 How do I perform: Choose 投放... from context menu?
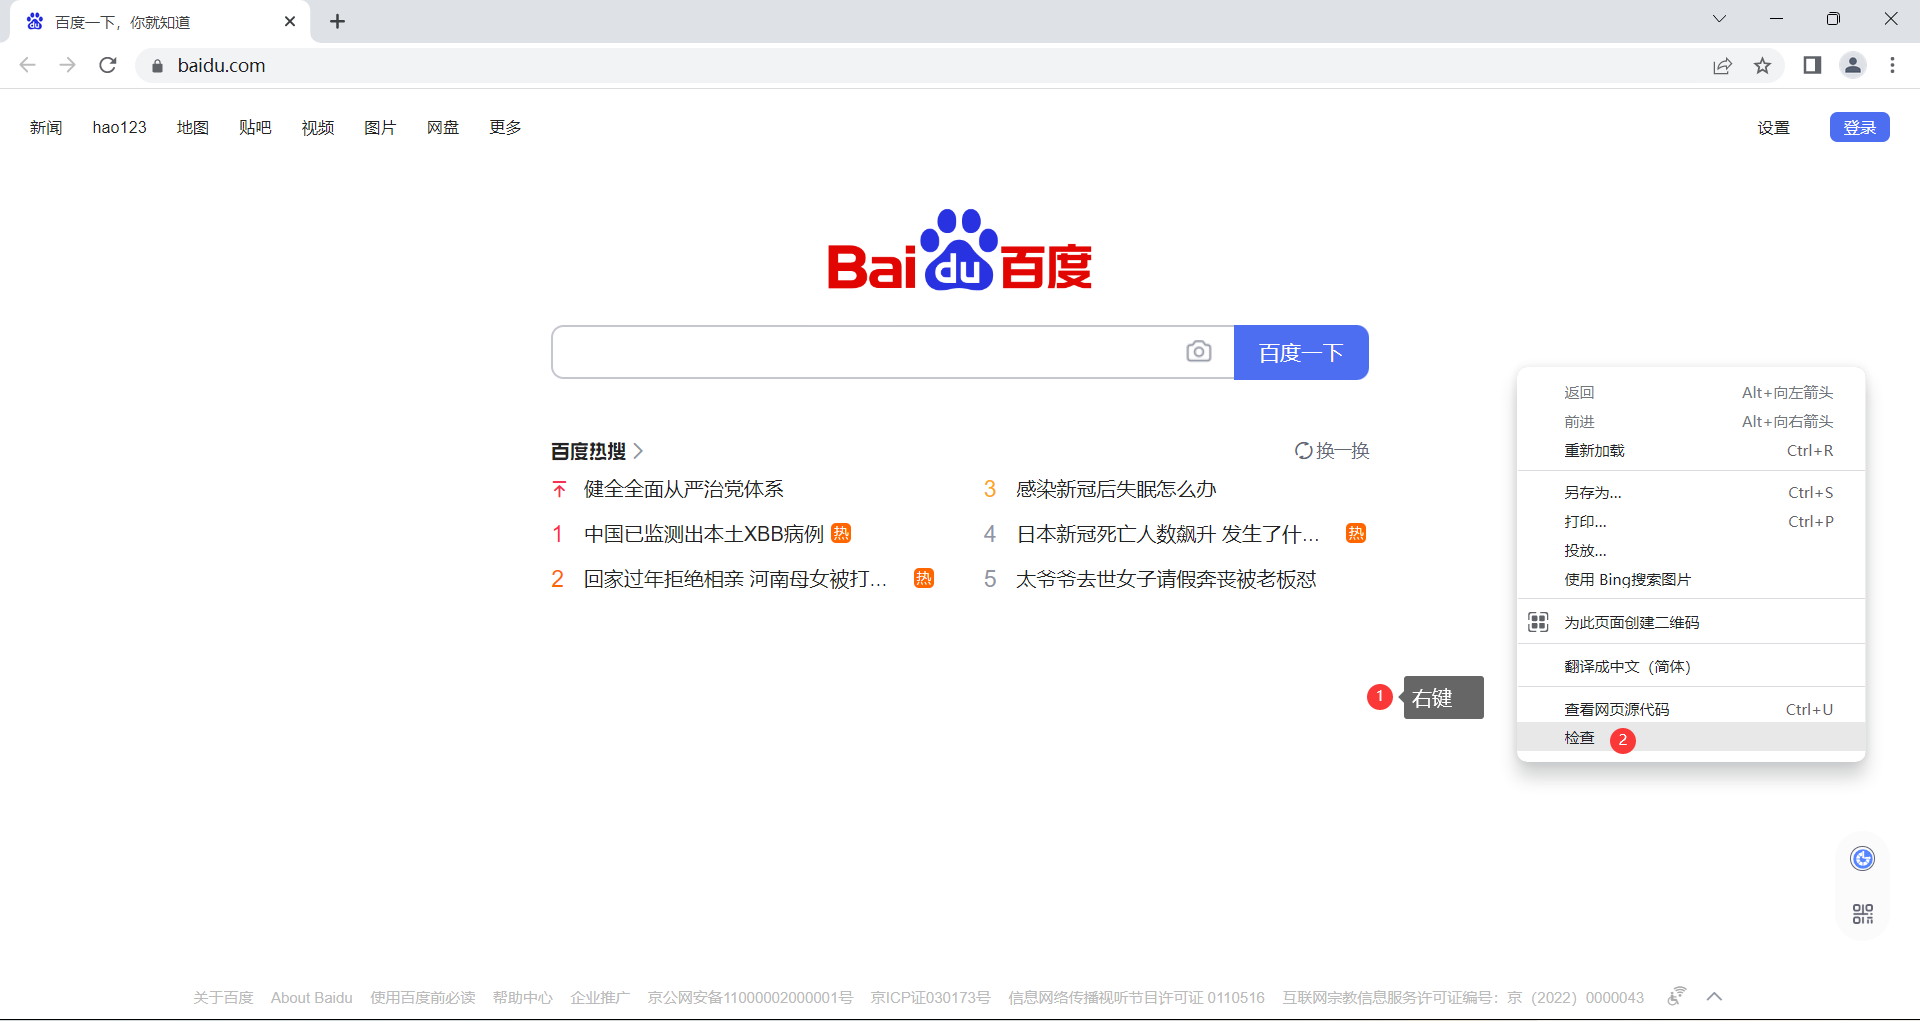click(x=1691, y=551)
